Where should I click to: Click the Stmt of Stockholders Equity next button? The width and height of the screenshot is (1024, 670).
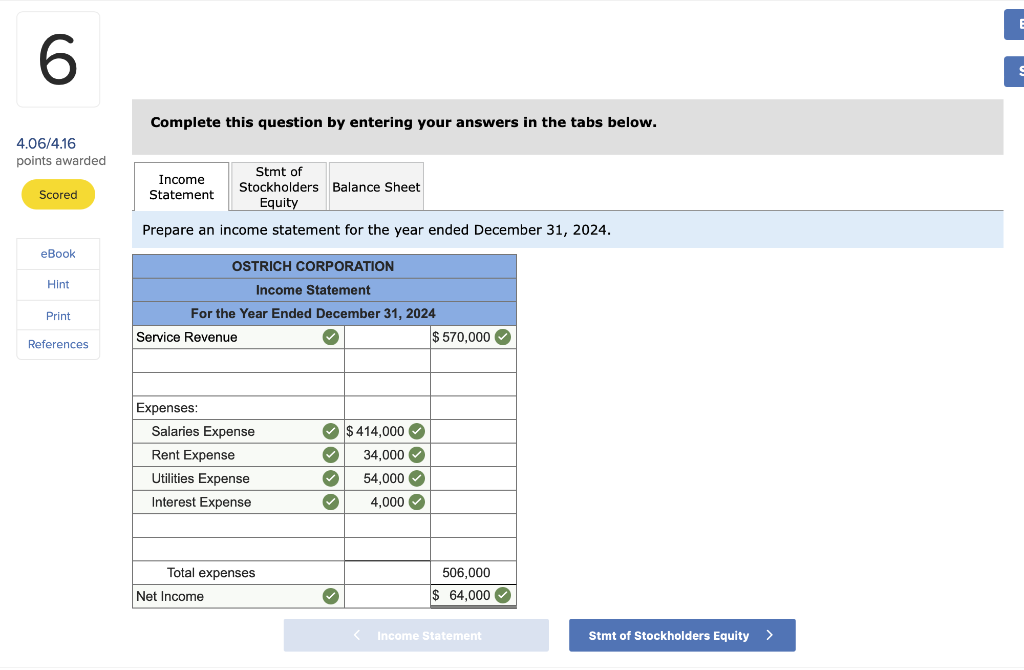[x=682, y=635]
